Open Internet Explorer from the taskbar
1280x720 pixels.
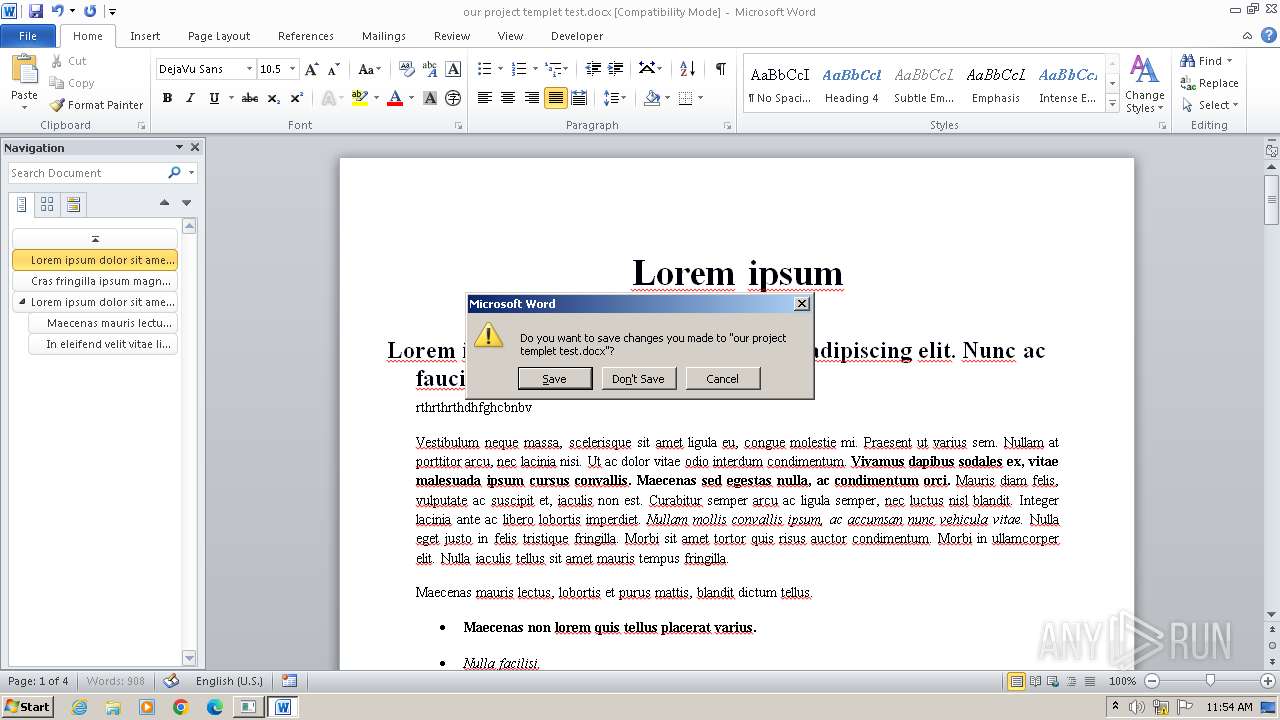(79, 707)
